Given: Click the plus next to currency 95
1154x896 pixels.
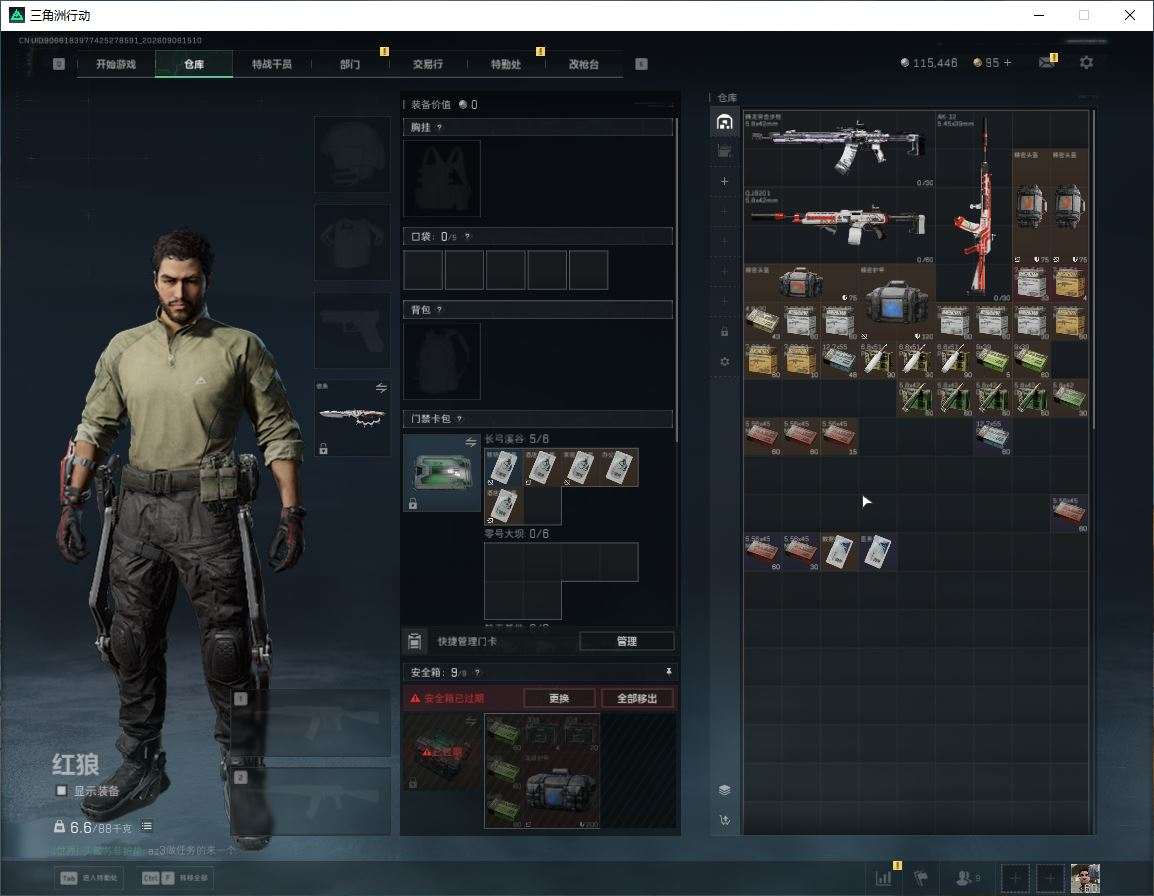Looking at the screenshot, I should coord(1008,63).
